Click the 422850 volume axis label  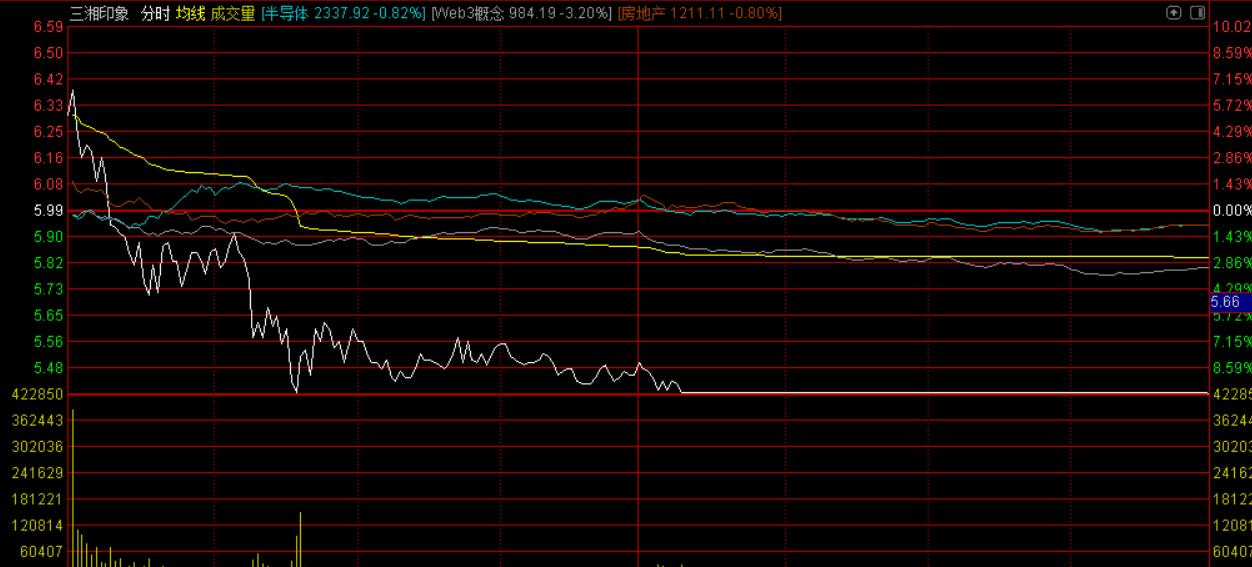33,394
